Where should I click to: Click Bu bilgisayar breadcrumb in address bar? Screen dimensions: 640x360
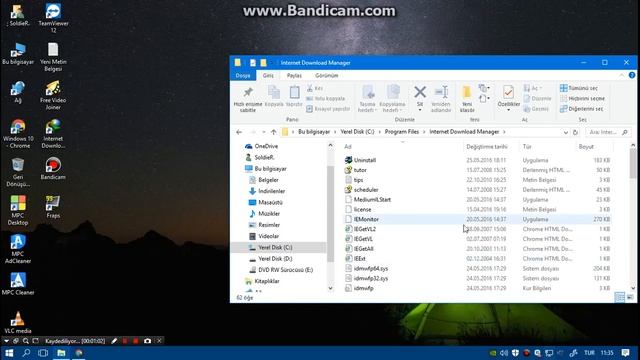(x=314, y=132)
